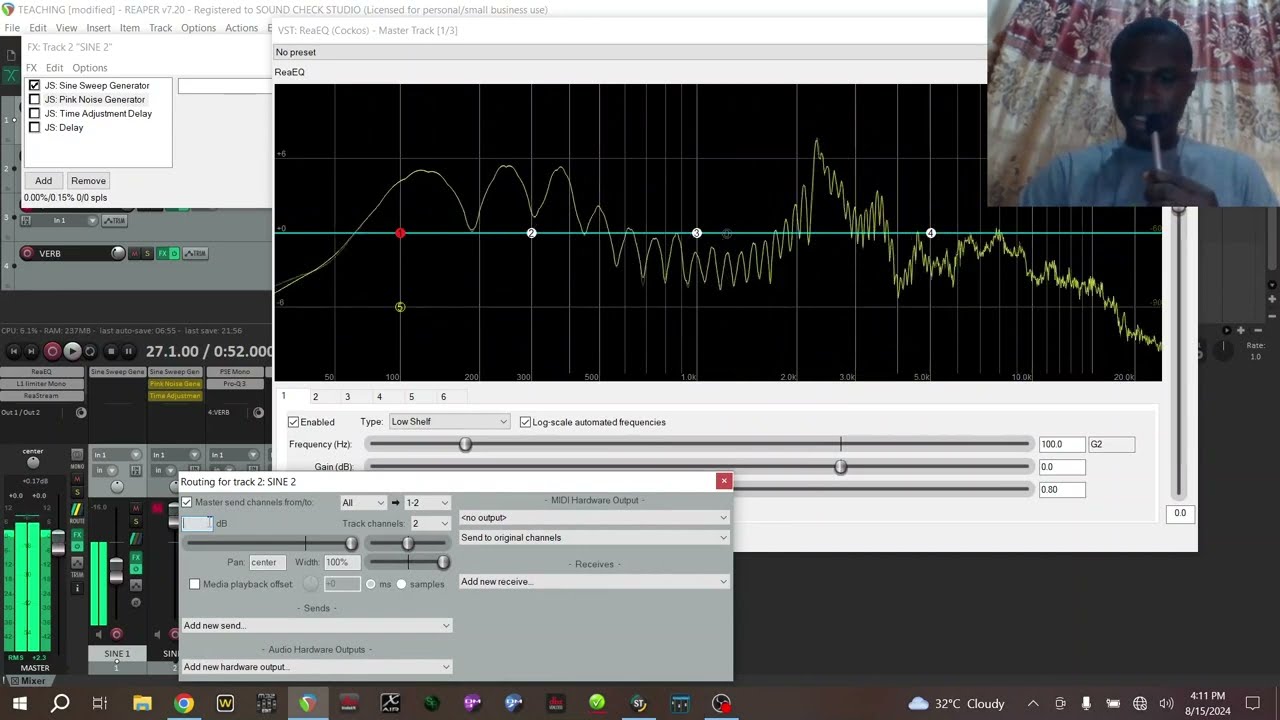Open FX on the SINE 1 mixer strip
The width and height of the screenshot is (1280, 720).
click(136, 557)
